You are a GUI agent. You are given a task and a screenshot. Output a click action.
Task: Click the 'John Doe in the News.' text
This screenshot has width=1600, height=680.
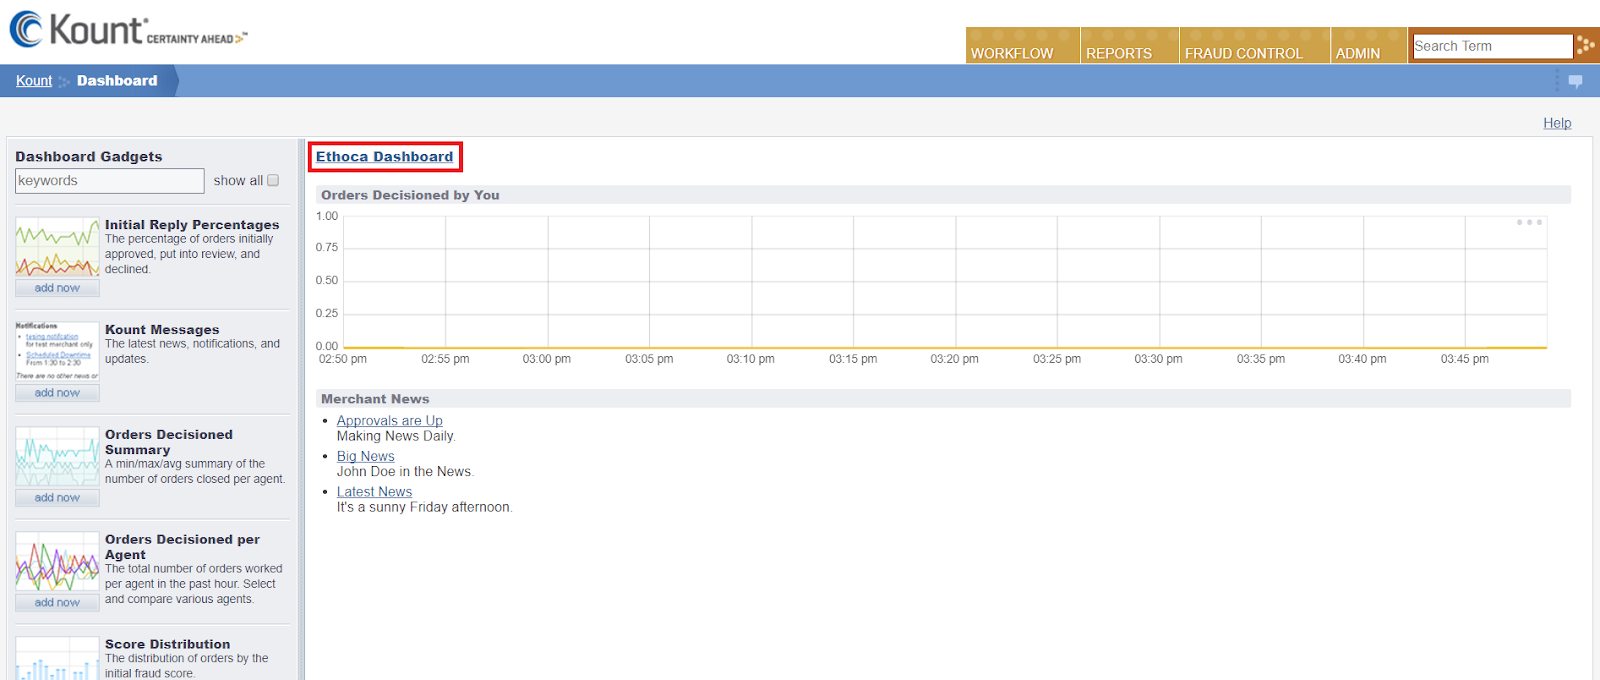[405, 472]
